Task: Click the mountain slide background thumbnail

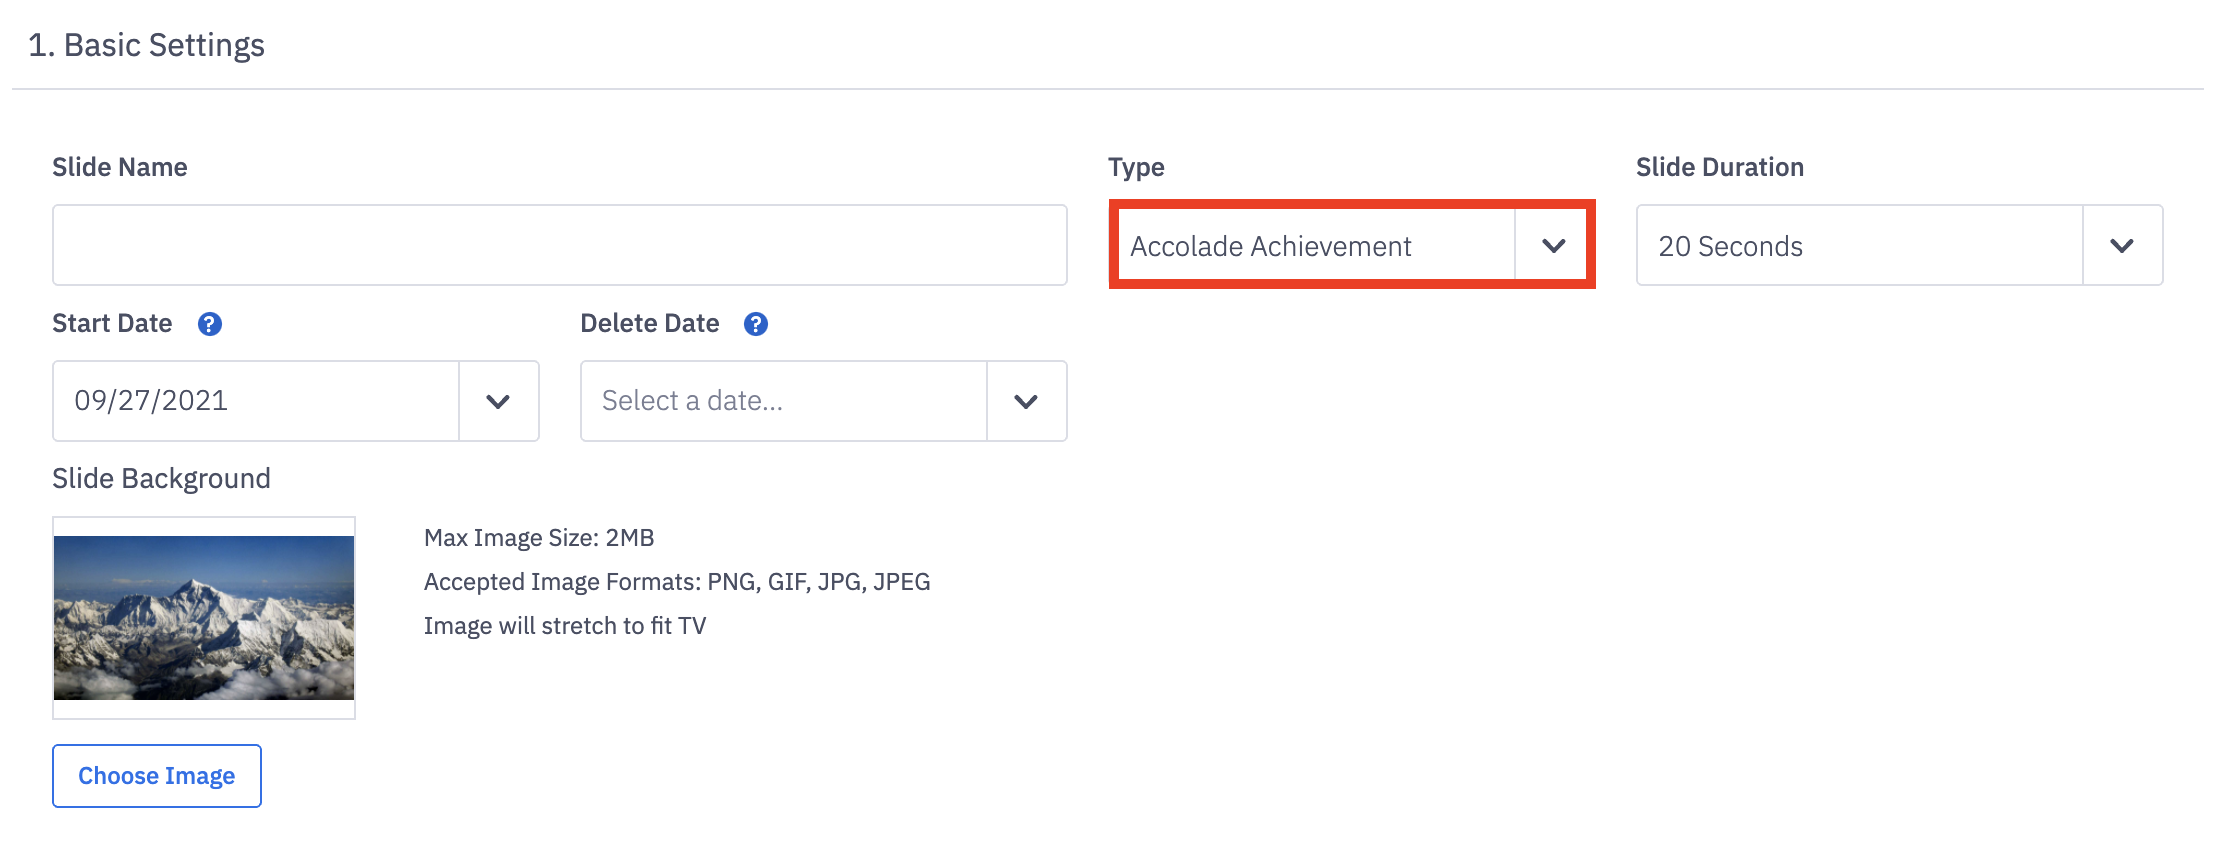Action: (x=204, y=618)
